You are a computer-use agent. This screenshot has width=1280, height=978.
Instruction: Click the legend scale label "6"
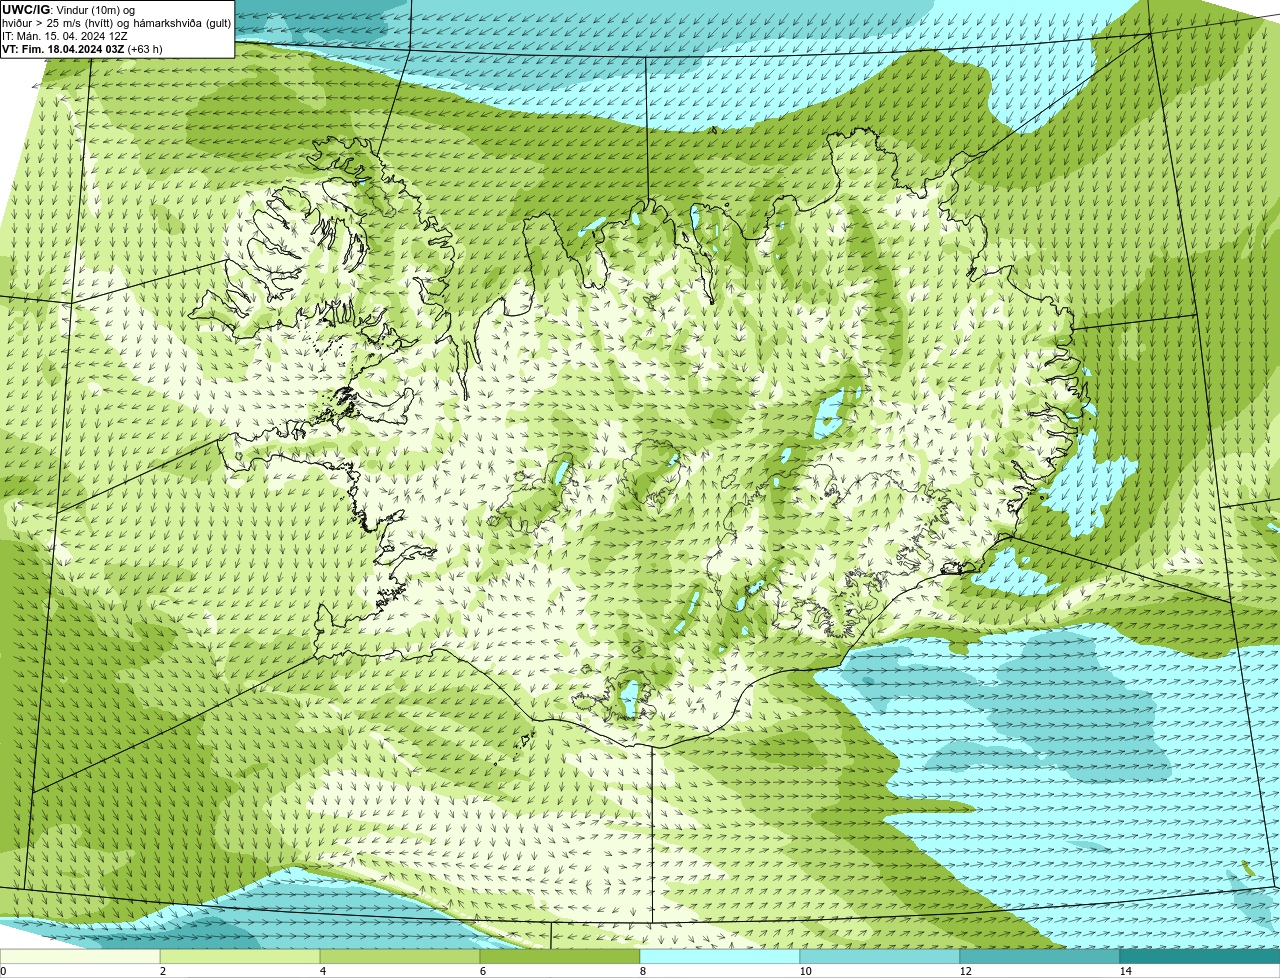click(482, 971)
